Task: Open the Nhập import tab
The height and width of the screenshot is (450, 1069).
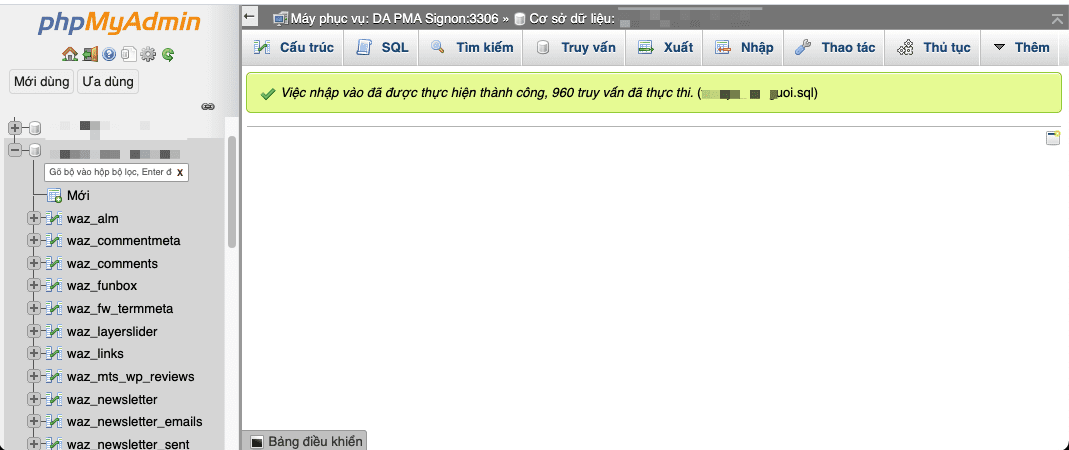Action: coord(745,47)
